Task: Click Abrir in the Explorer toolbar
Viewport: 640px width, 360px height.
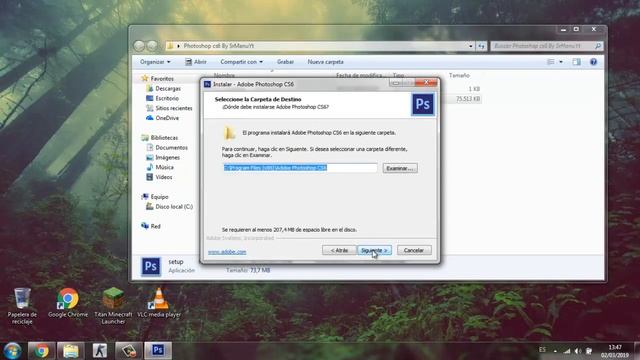Action: (x=196, y=62)
